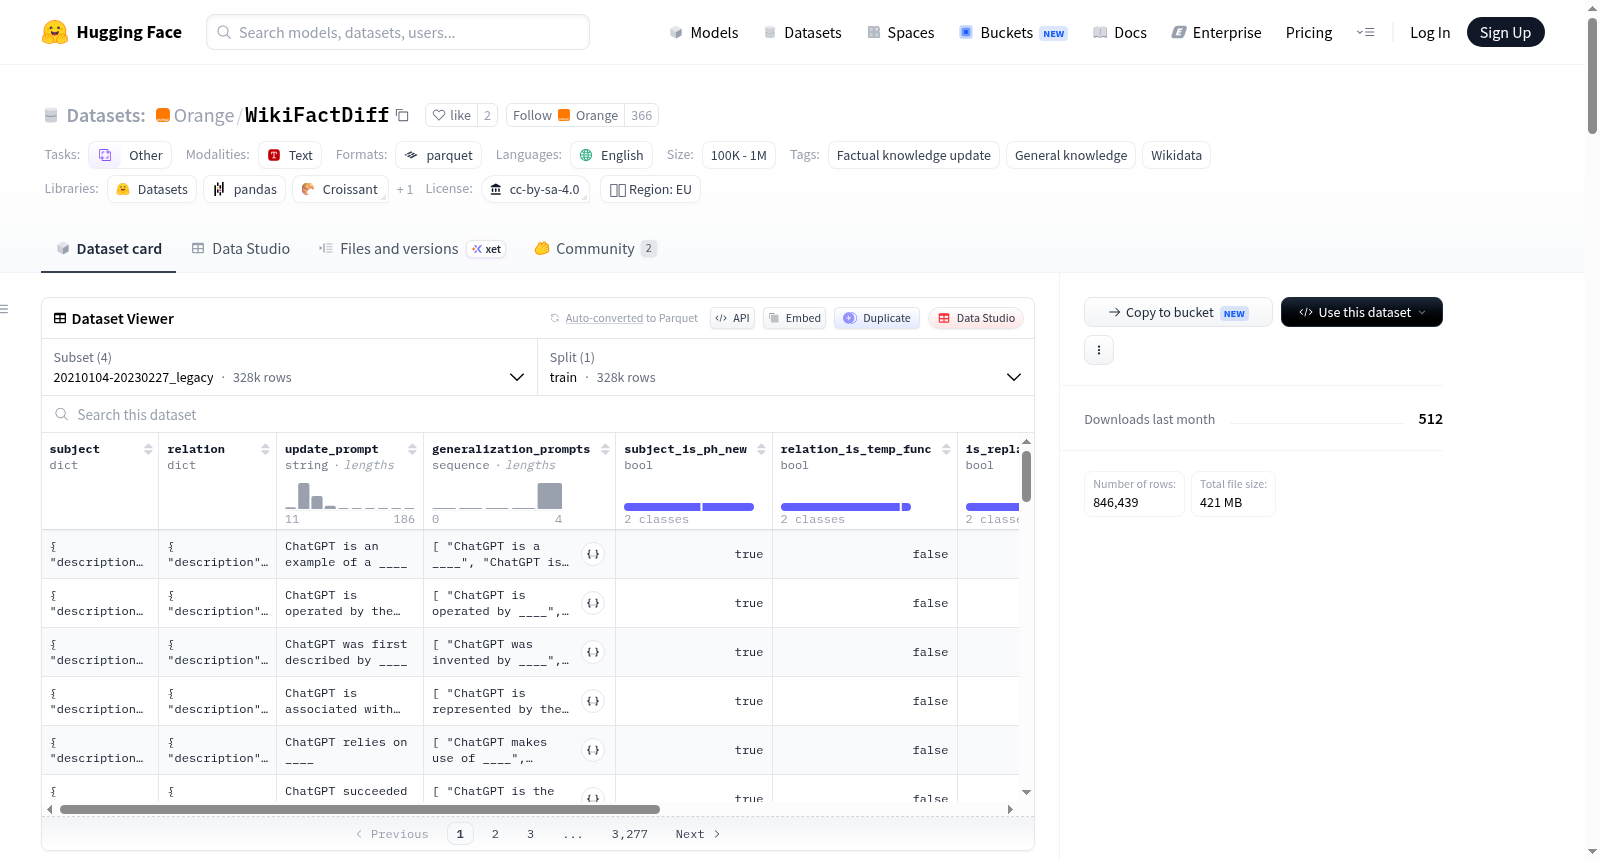This screenshot has height=861, width=1600.
Task: Click the cc-by-sa-4.0 license tag
Action: pyautogui.click(x=535, y=189)
